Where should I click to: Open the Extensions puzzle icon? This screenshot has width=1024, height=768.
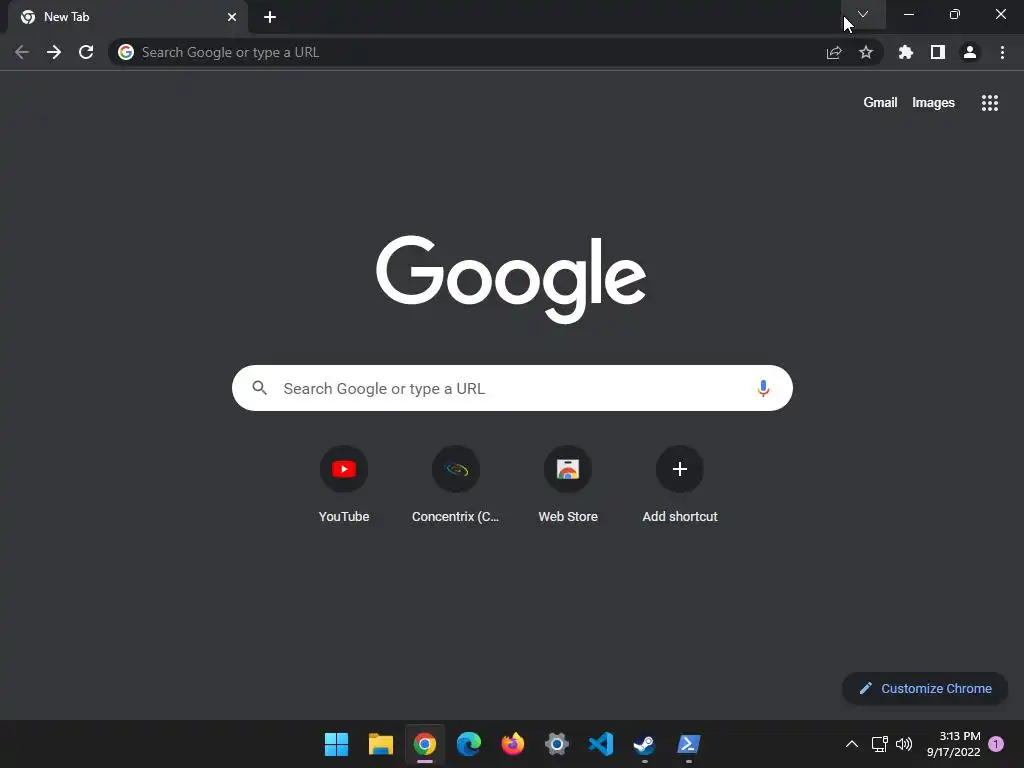click(x=906, y=52)
